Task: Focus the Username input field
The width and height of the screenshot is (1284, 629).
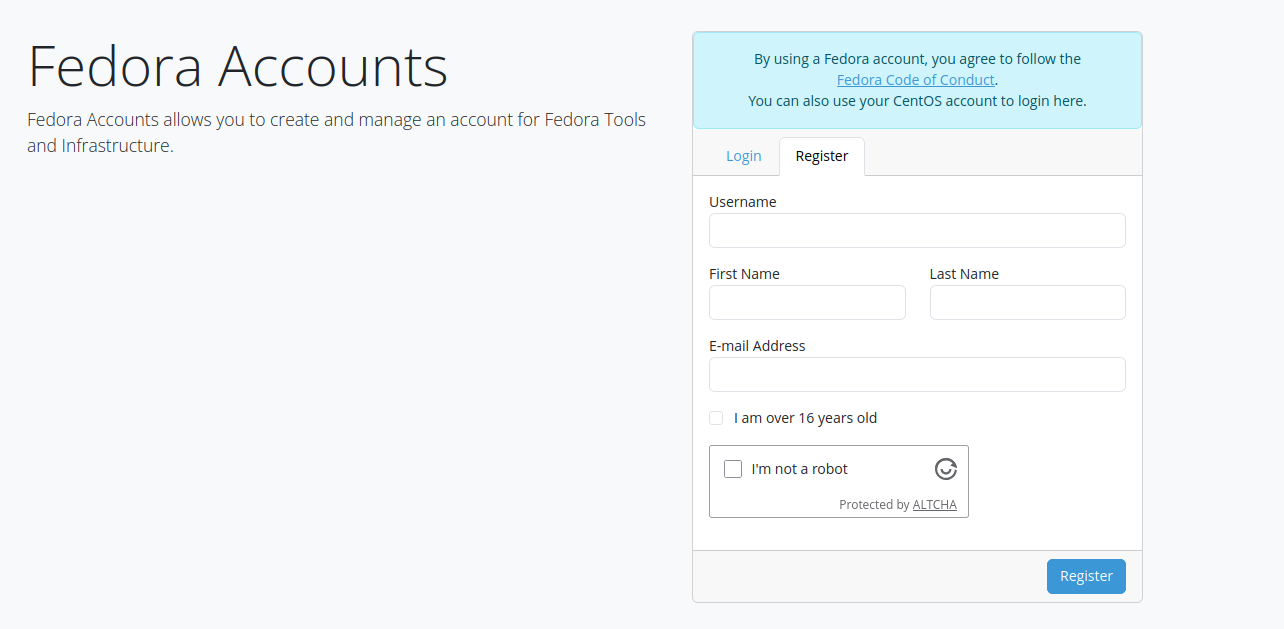Action: point(917,230)
